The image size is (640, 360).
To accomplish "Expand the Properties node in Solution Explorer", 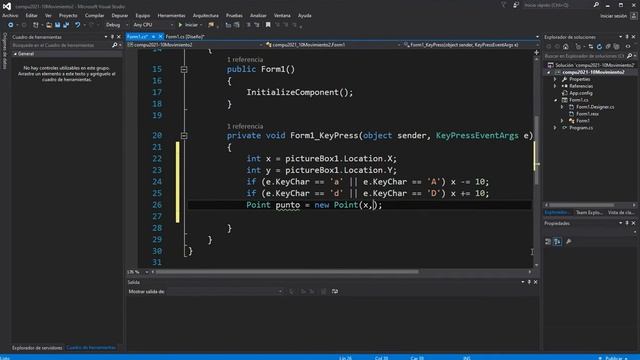I will [555, 79].
